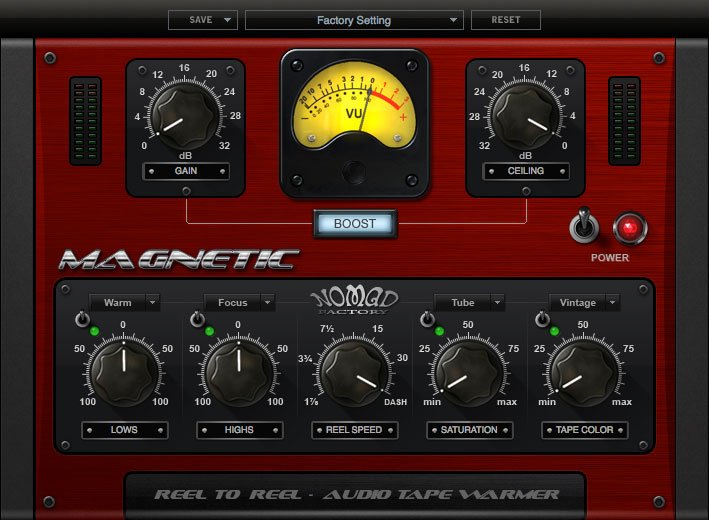Click the right output level meter
Screen dimensions: 709x520
click(x=624, y=121)
